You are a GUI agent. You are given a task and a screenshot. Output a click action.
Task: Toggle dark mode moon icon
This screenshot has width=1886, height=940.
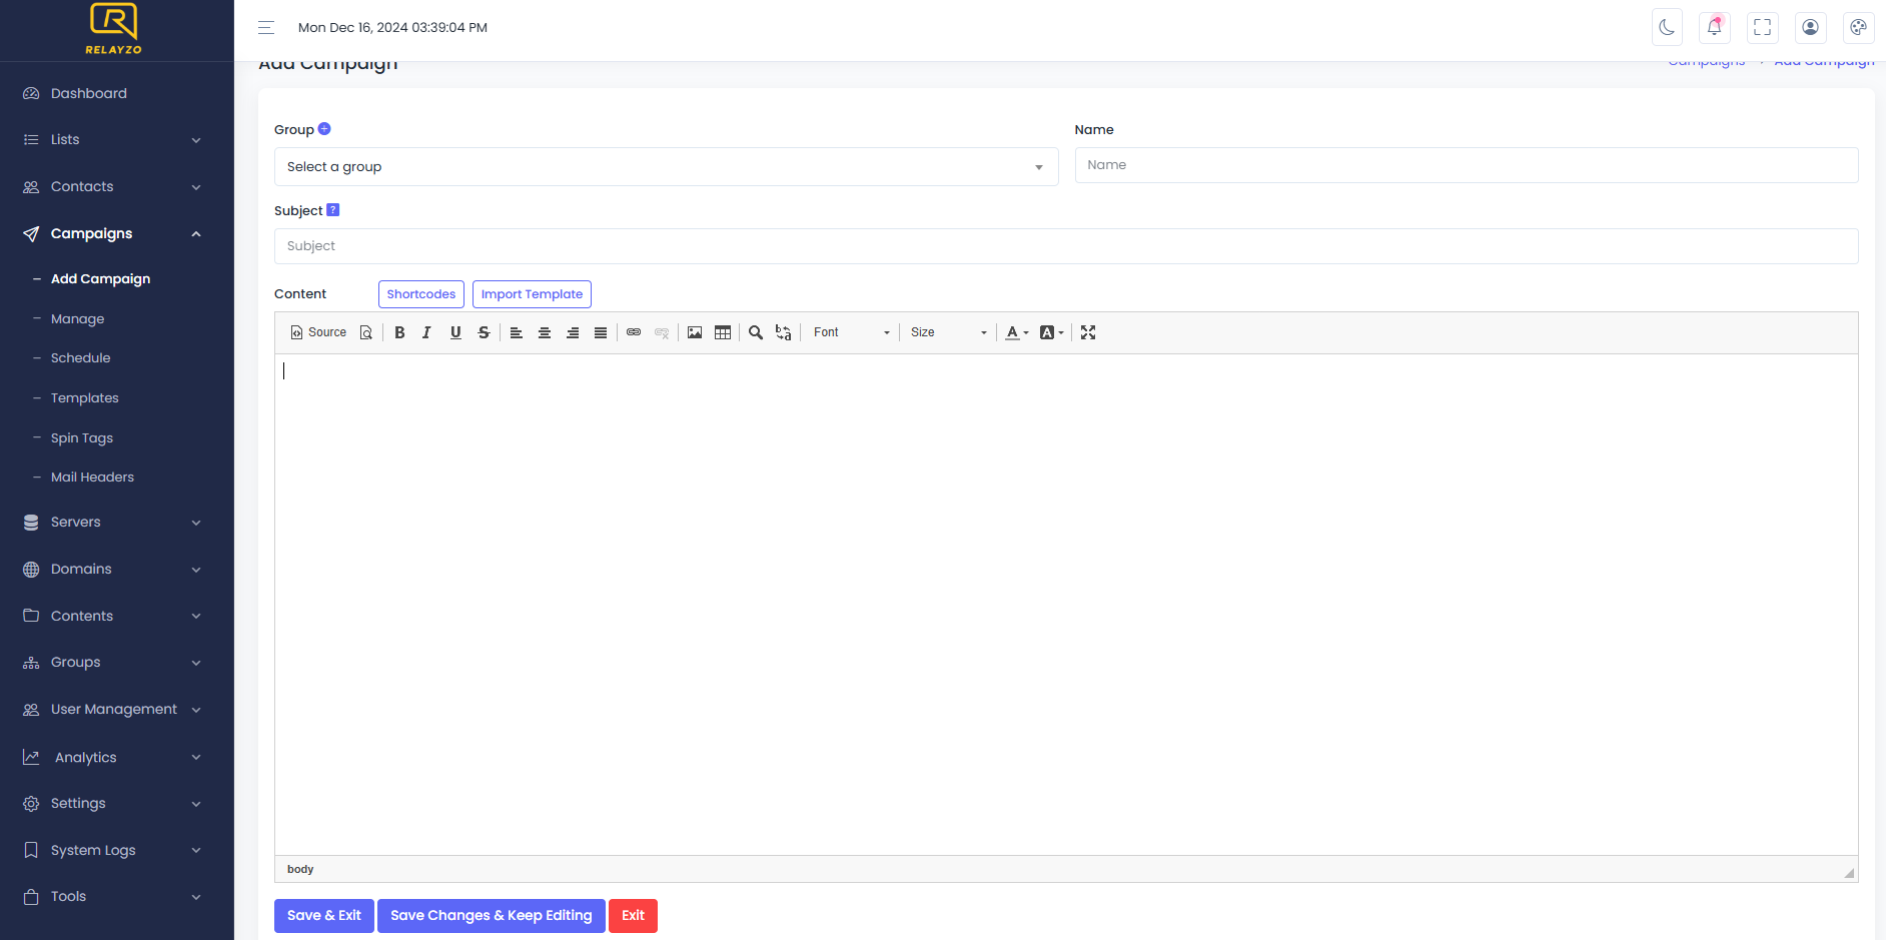click(1667, 27)
